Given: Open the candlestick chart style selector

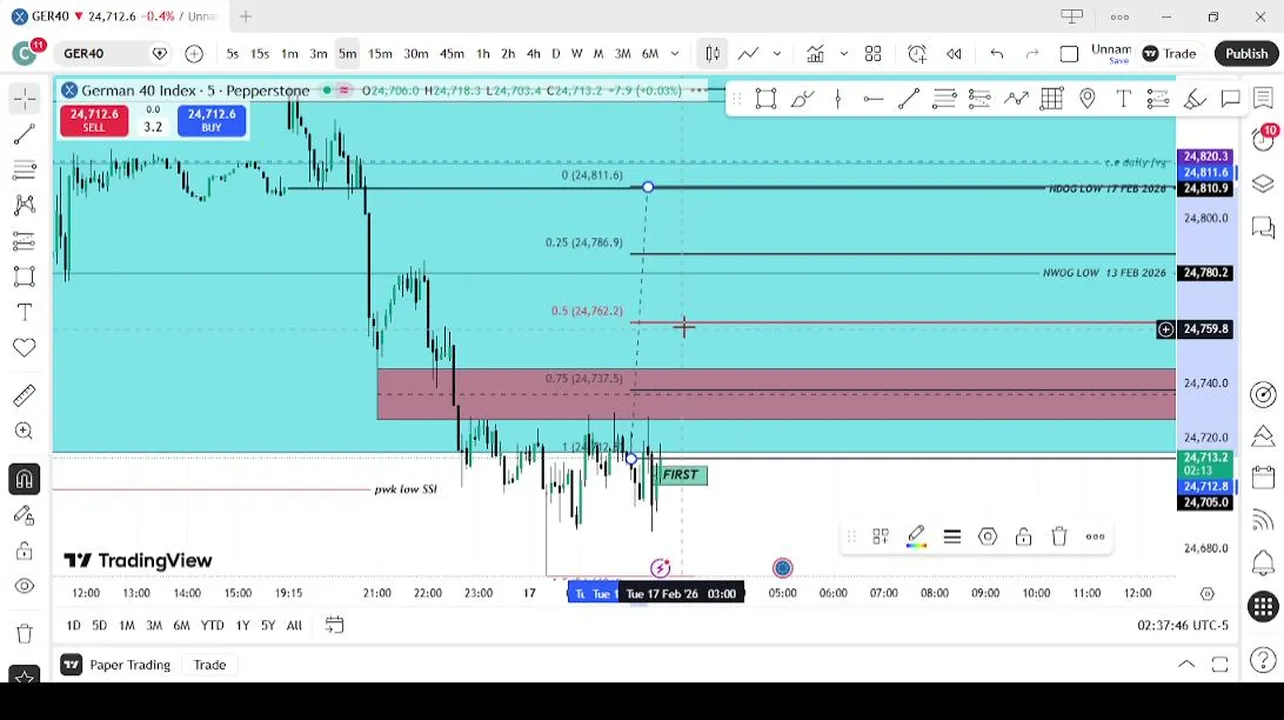Looking at the screenshot, I should [x=712, y=53].
